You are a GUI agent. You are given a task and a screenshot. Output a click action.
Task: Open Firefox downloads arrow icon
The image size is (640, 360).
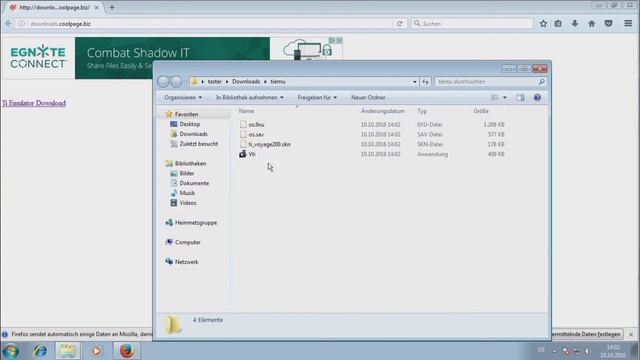(575, 24)
